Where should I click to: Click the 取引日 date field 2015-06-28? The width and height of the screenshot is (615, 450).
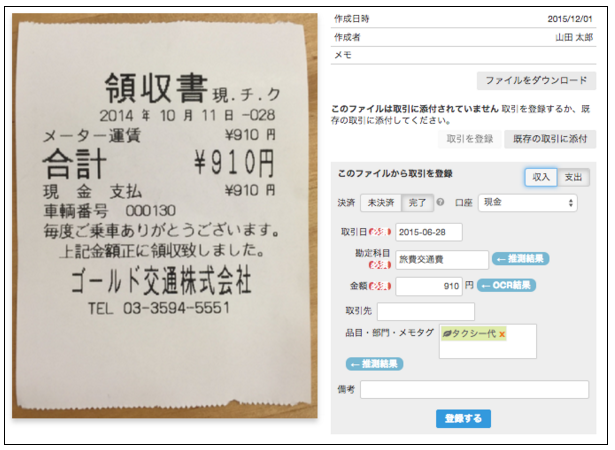[x=429, y=232]
